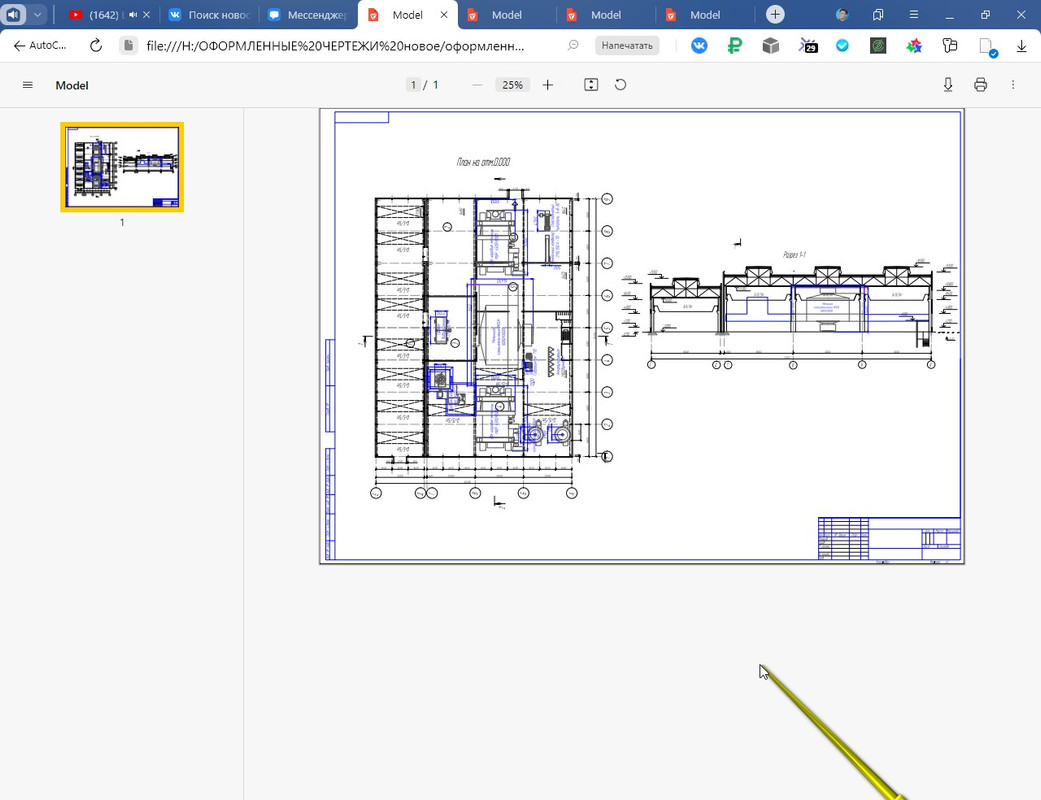This screenshot has width=1041, height=800.
Task: Open the colorful star extension icon
Action: pyautogui.click(x=914, y=46)
